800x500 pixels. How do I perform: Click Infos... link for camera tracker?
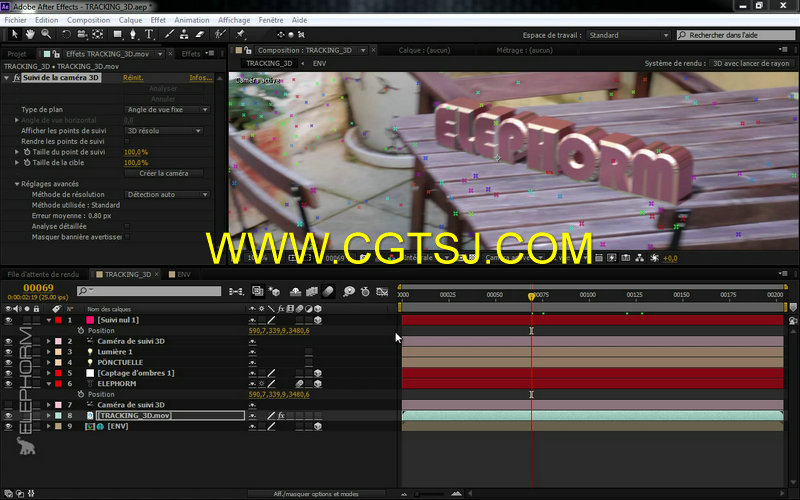201,78
